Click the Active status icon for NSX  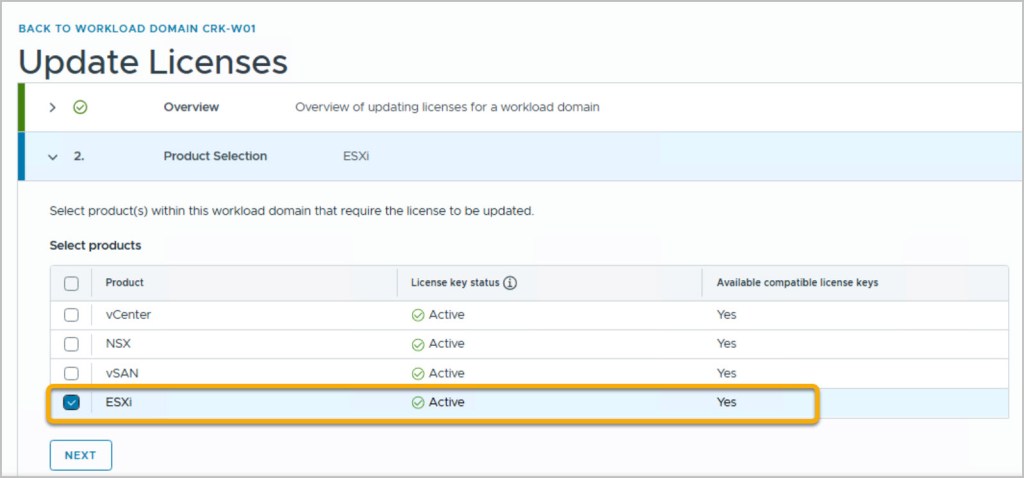point(418,344)
